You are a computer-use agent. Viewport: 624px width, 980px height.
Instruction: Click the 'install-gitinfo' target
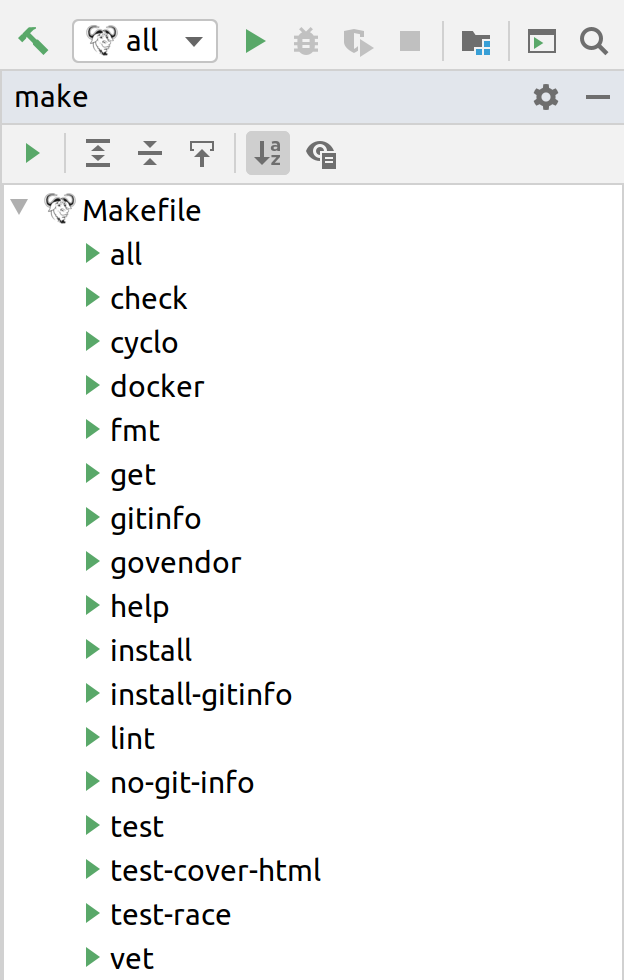pyautogui.click(x=200, y=694)
